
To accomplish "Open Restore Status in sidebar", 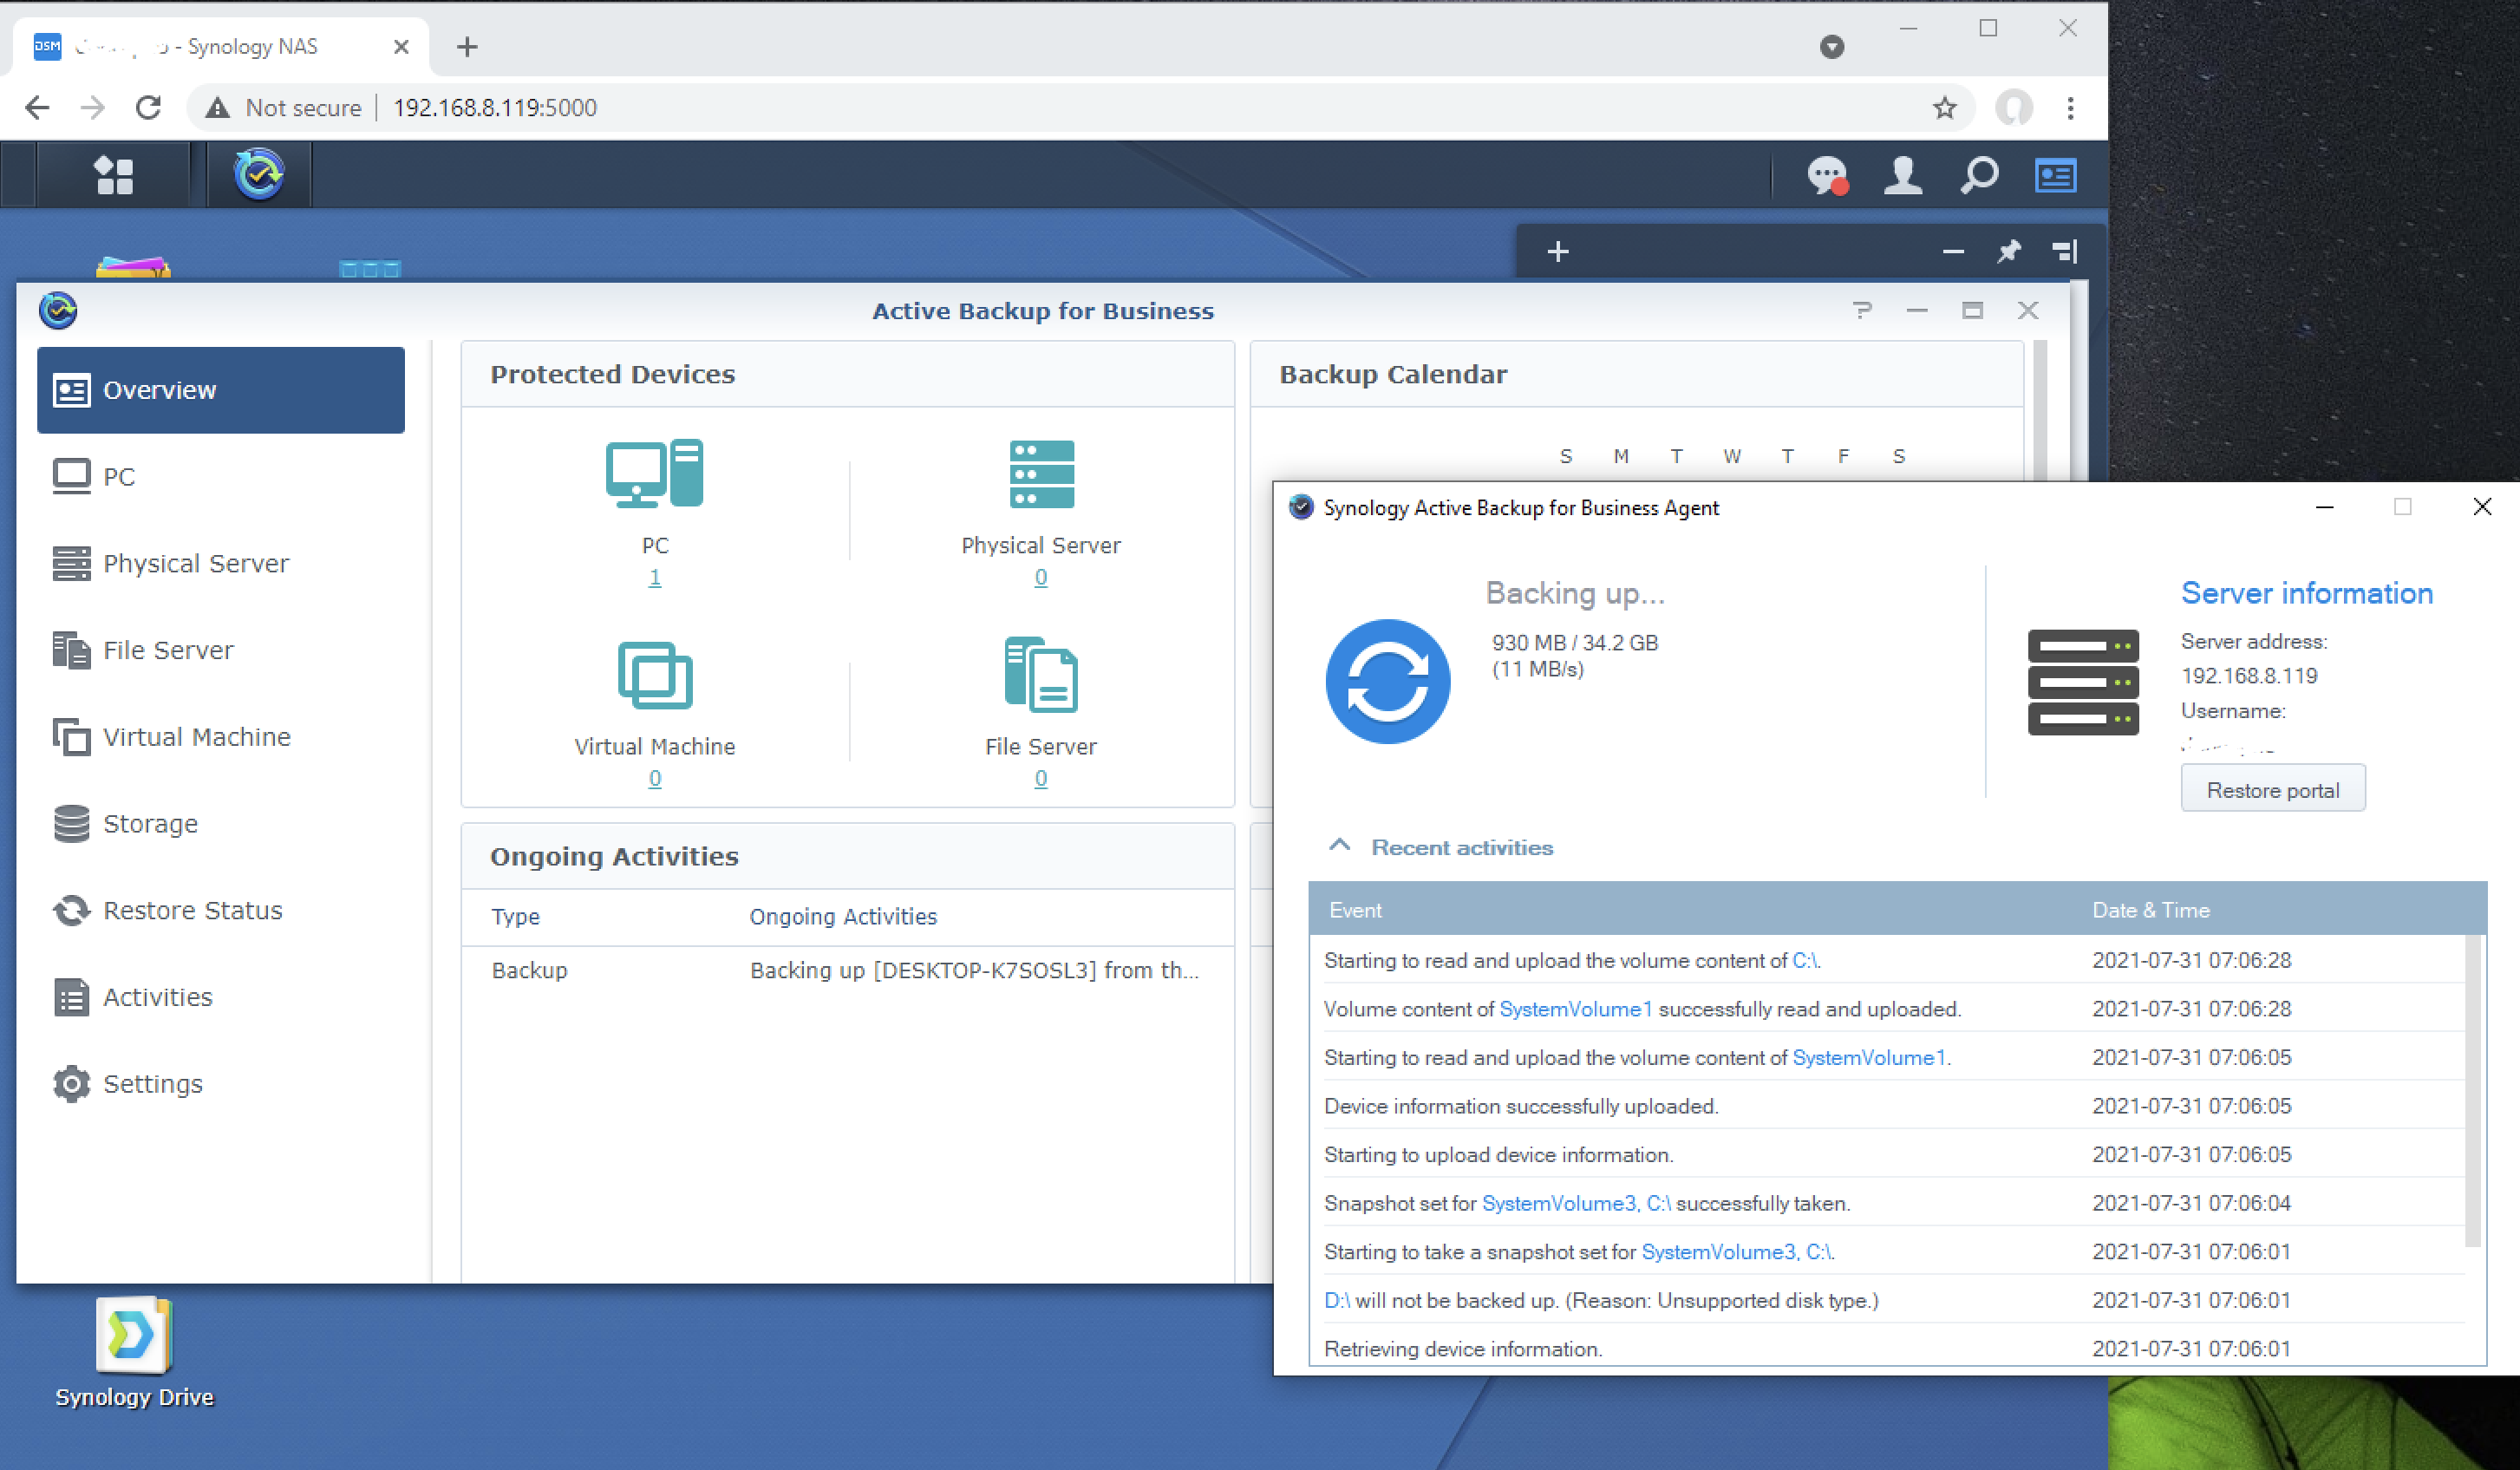I will pyautogui.click(x=221, y=911).
